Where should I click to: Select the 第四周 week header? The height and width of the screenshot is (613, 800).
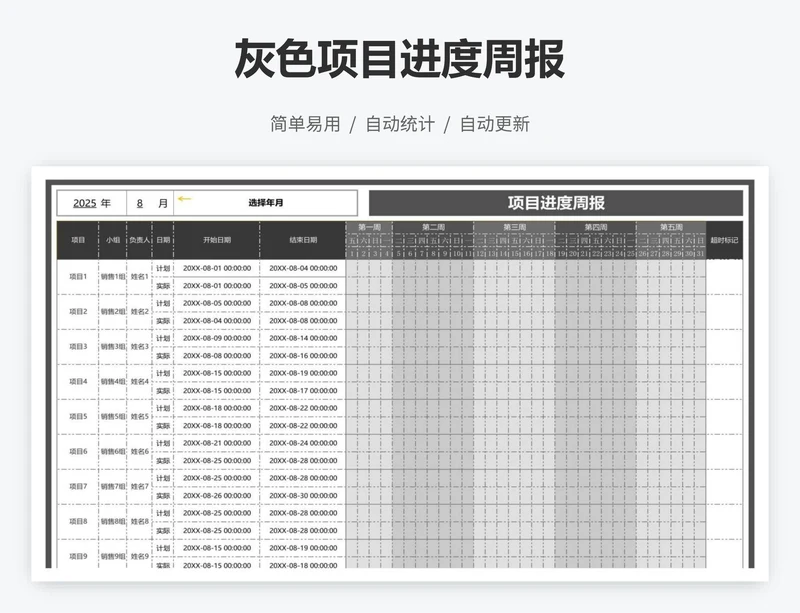[595, 227]
